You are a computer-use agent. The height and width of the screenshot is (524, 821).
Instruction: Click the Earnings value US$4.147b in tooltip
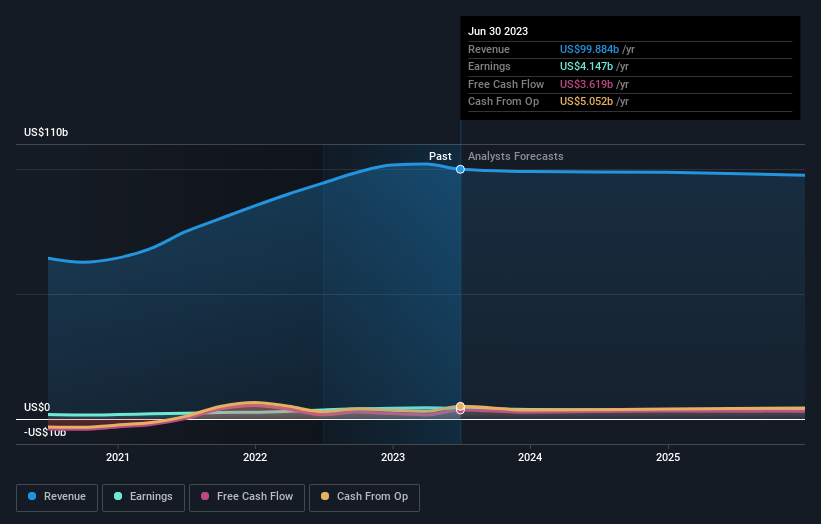[586, 66]
